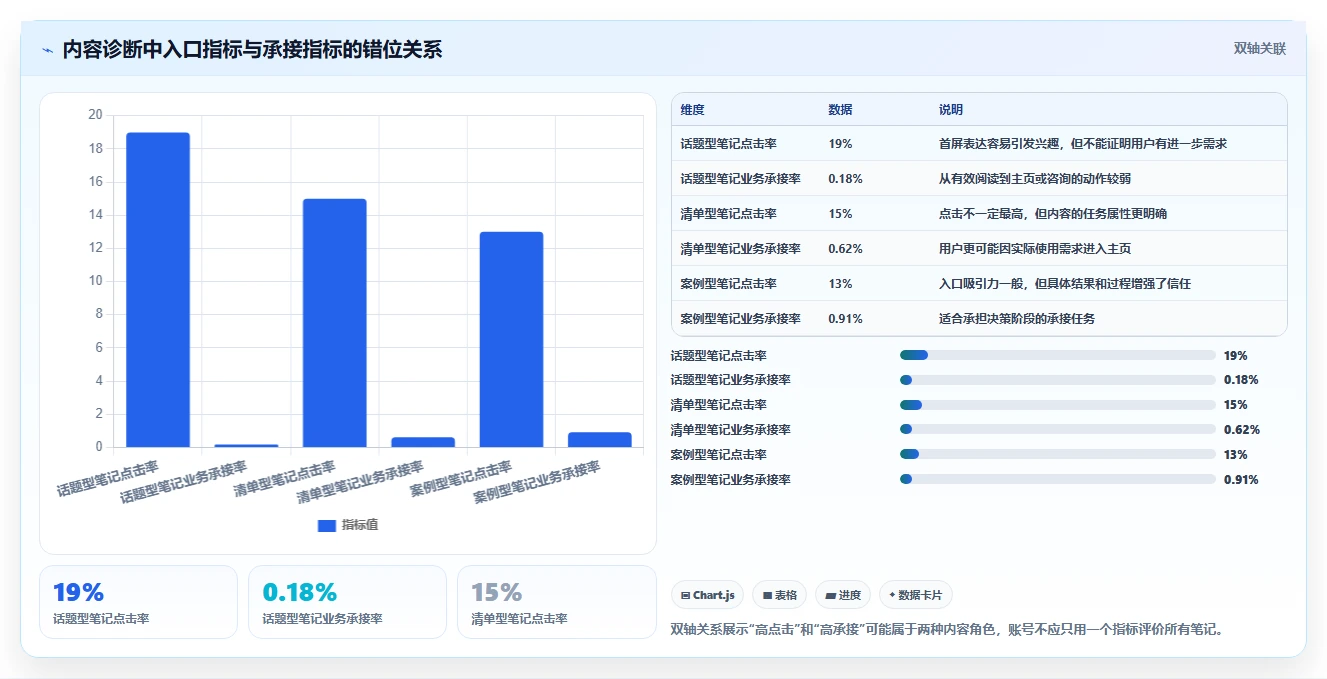Click the 0.62% value beside progress bar

pos(1241,430)
